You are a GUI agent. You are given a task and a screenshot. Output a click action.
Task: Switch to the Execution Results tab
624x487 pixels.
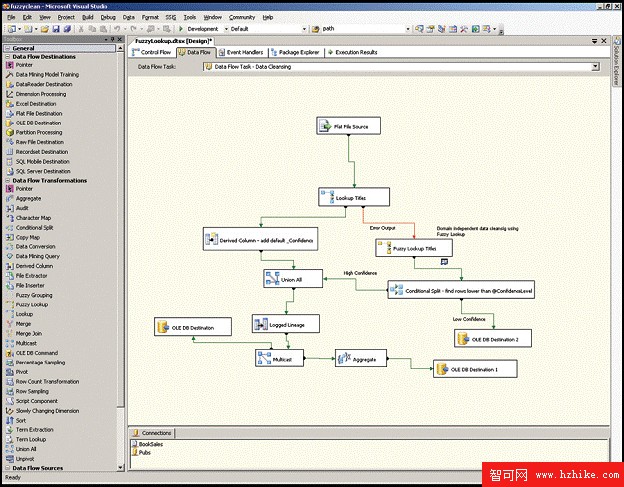[x=352, y=52]
